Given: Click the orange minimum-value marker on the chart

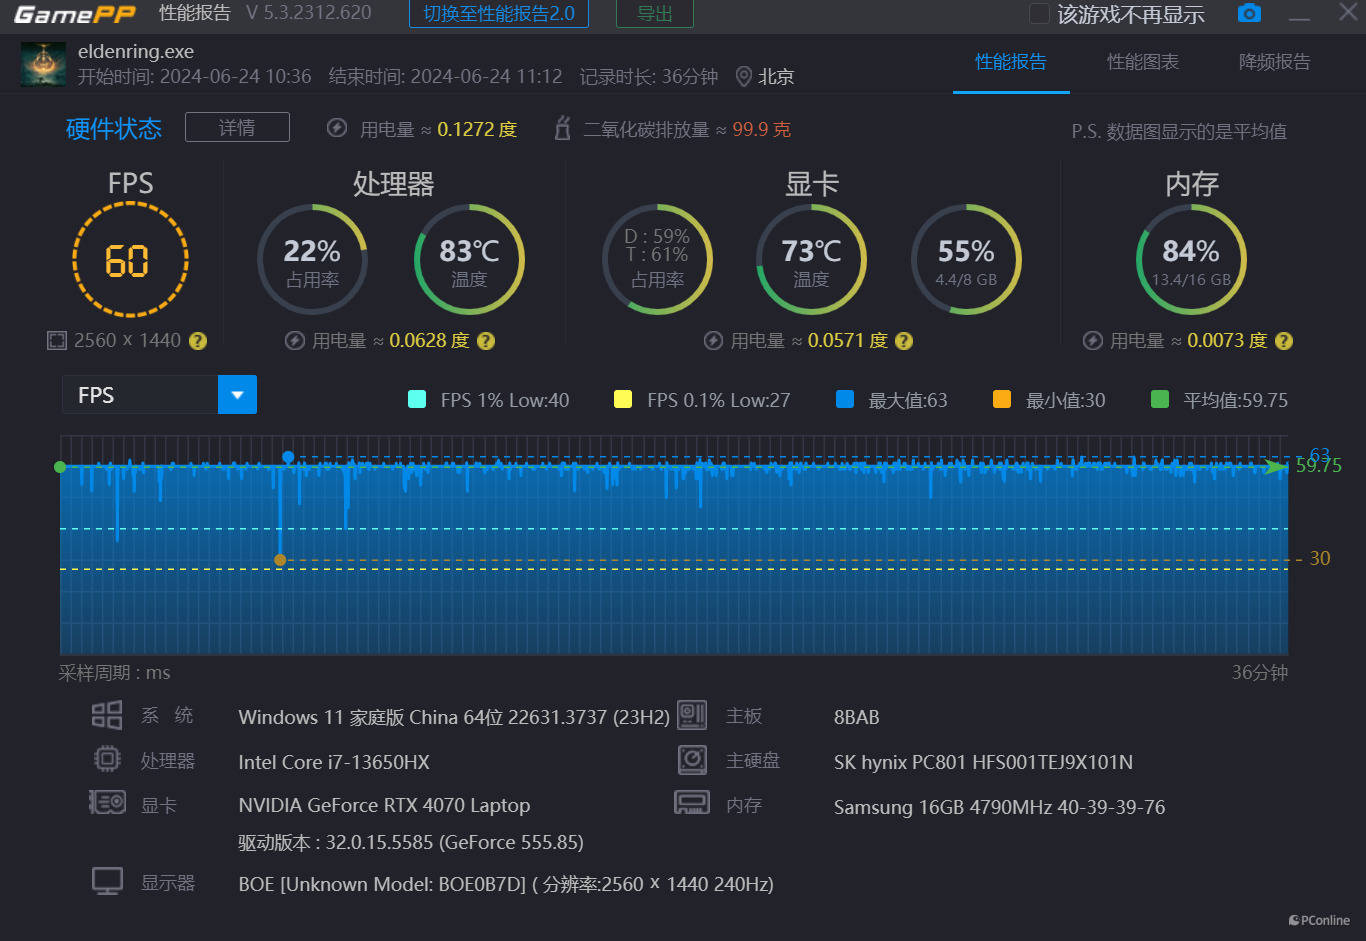Looking at the screenshot, I should point(280,560).
